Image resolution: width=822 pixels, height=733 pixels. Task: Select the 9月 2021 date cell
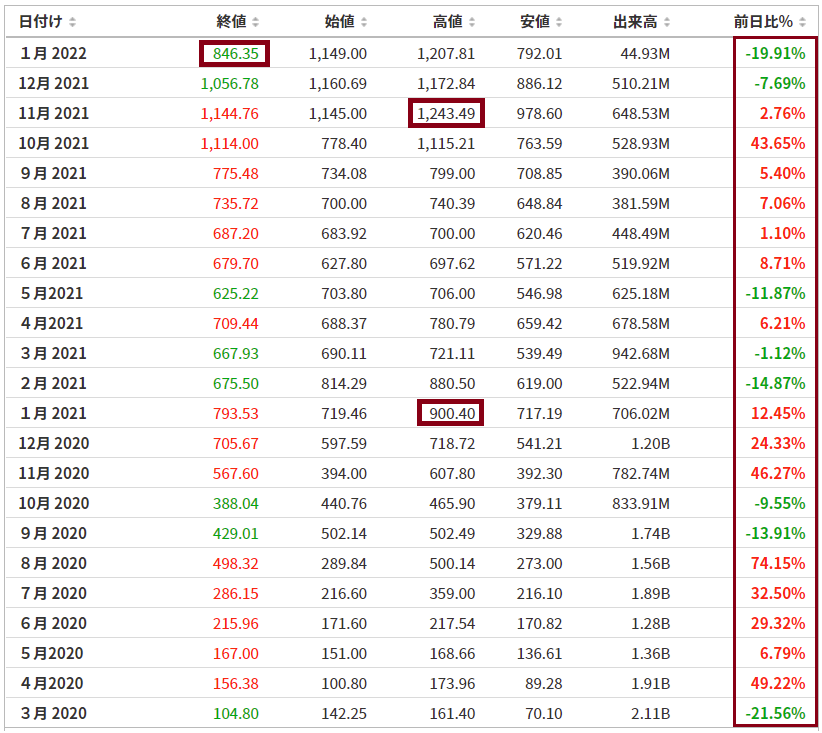coord(53,174)
